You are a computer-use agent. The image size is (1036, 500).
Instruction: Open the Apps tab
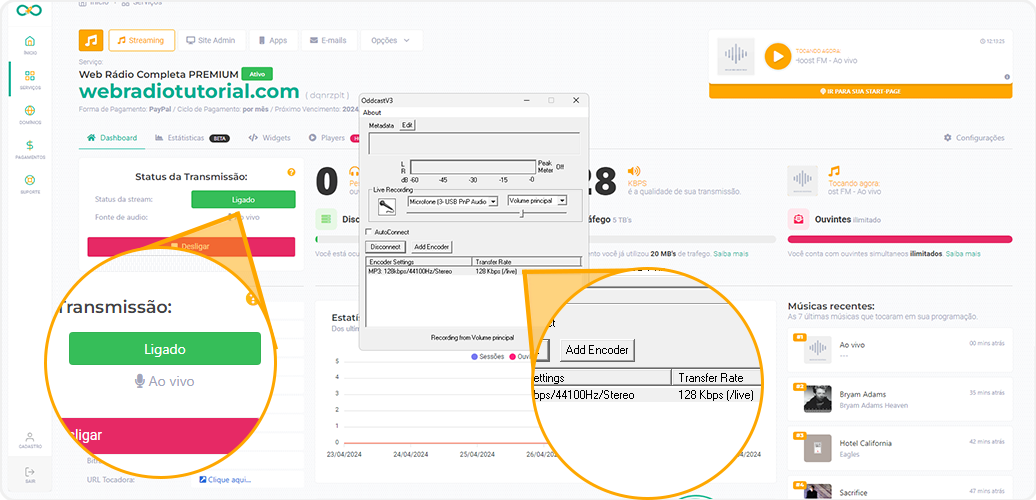[x=273, y=40]
